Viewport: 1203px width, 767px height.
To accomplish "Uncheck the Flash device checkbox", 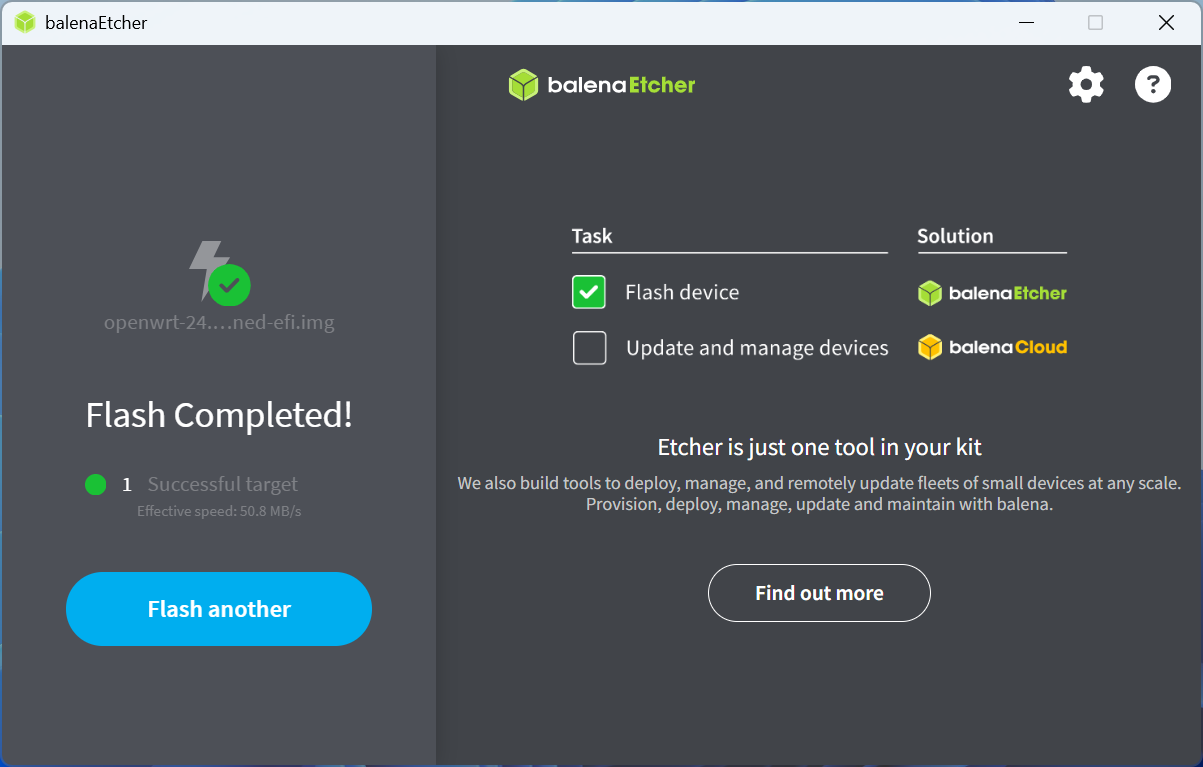I will [x=589, y=293].
